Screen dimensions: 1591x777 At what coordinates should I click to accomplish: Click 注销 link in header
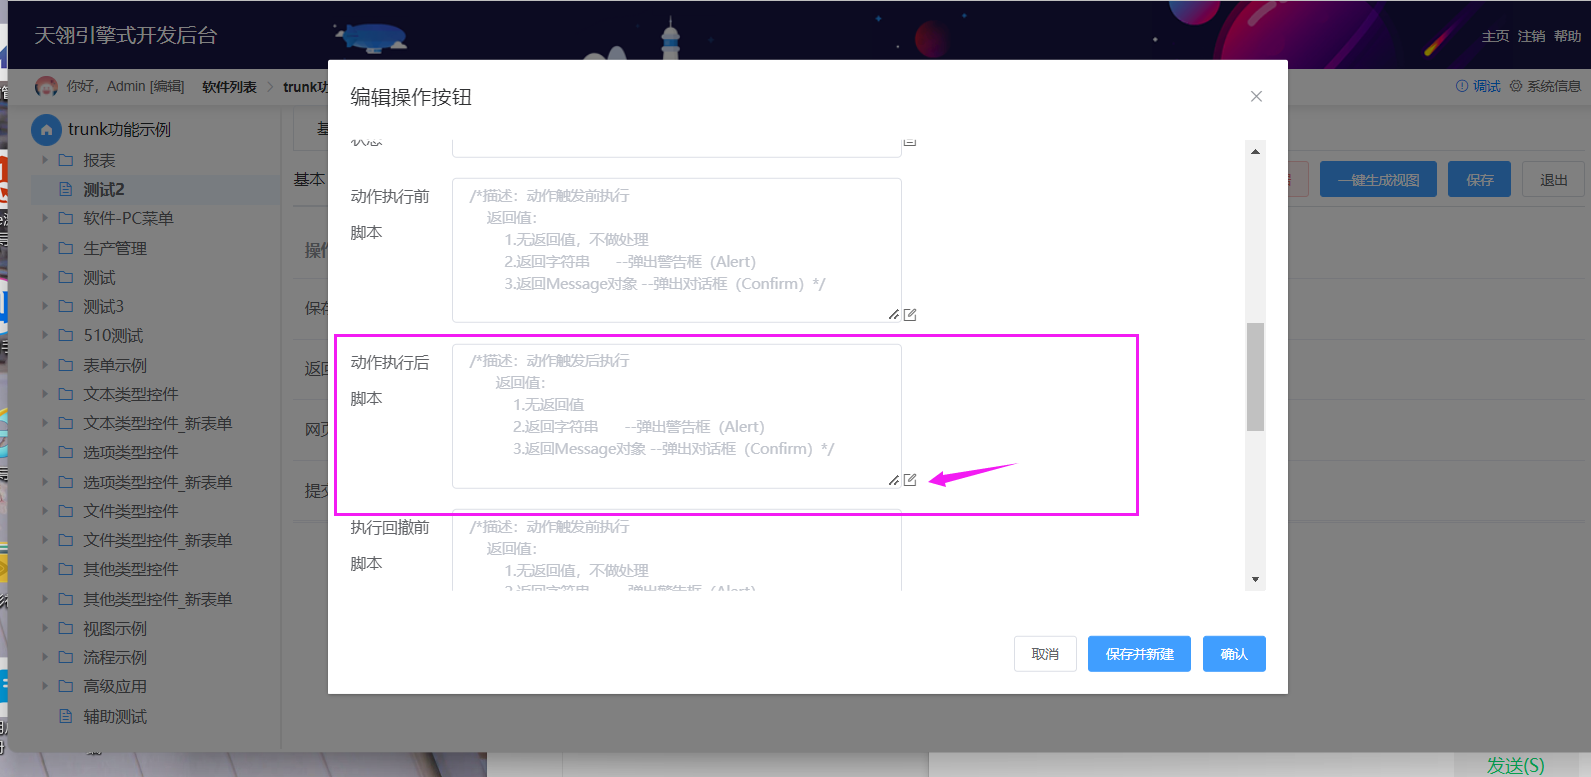(1531, 36)
